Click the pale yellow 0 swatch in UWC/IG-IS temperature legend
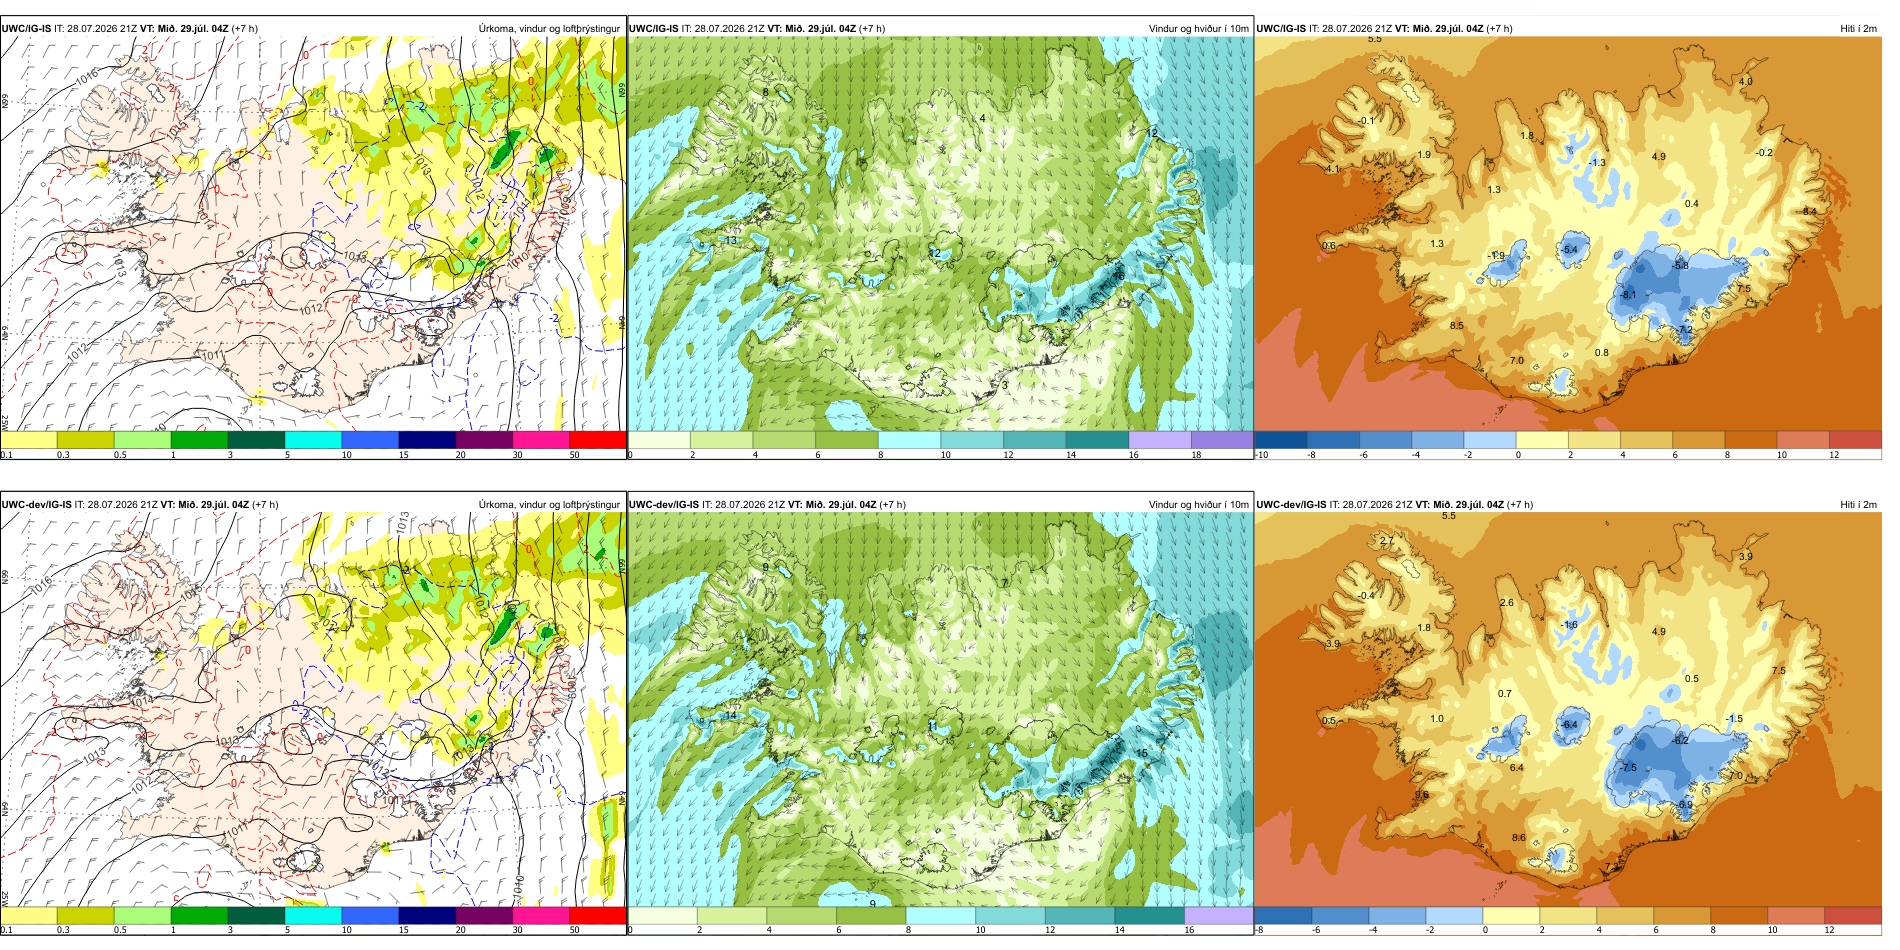 coord(1542,440)
